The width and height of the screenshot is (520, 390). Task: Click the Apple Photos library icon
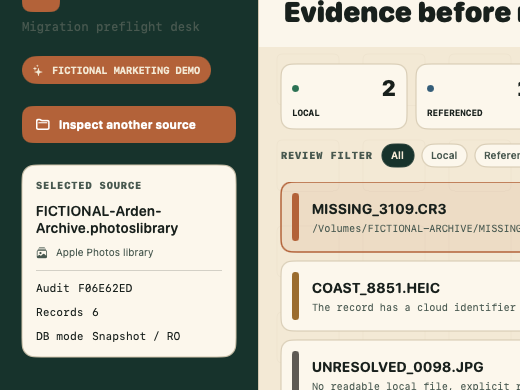pyautogui.click(x=42, y=253)
